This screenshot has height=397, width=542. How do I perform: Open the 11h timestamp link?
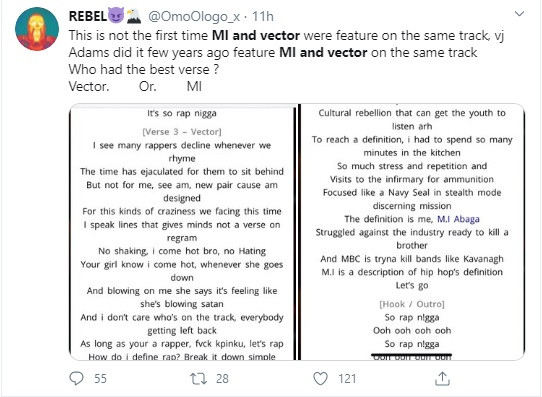point(263,16)
